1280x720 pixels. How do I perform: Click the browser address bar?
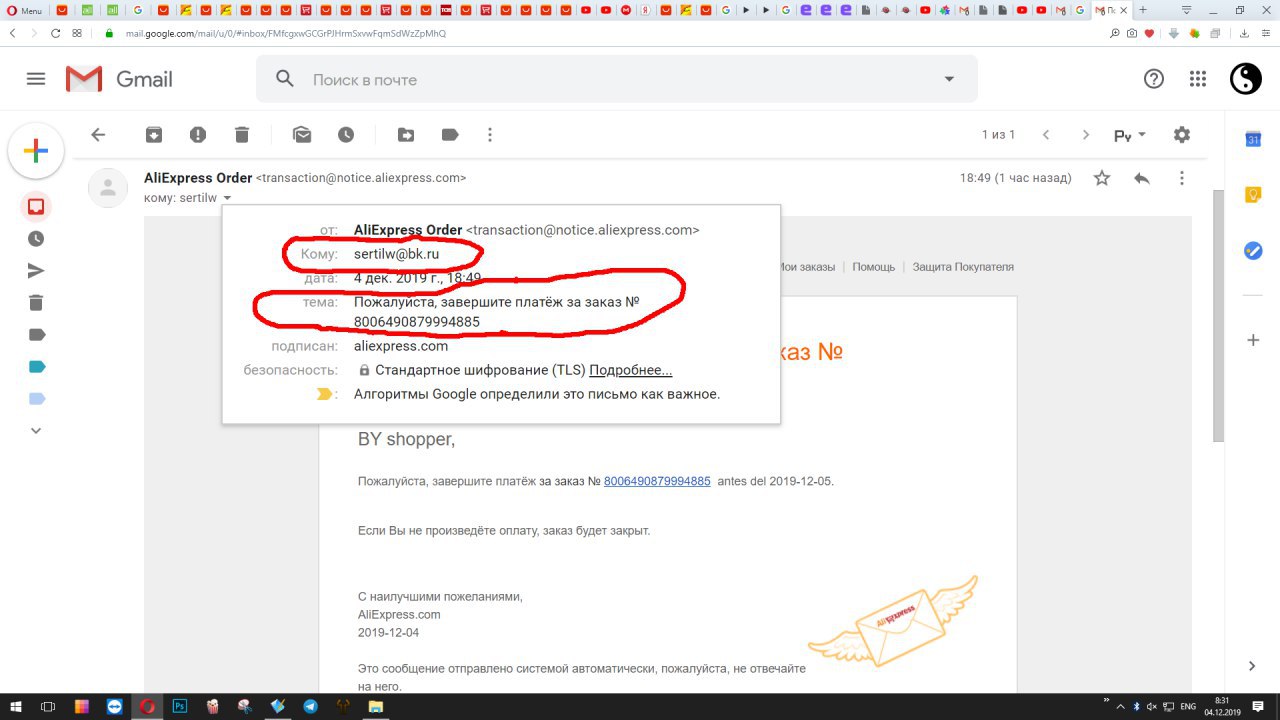click(600, 33)
